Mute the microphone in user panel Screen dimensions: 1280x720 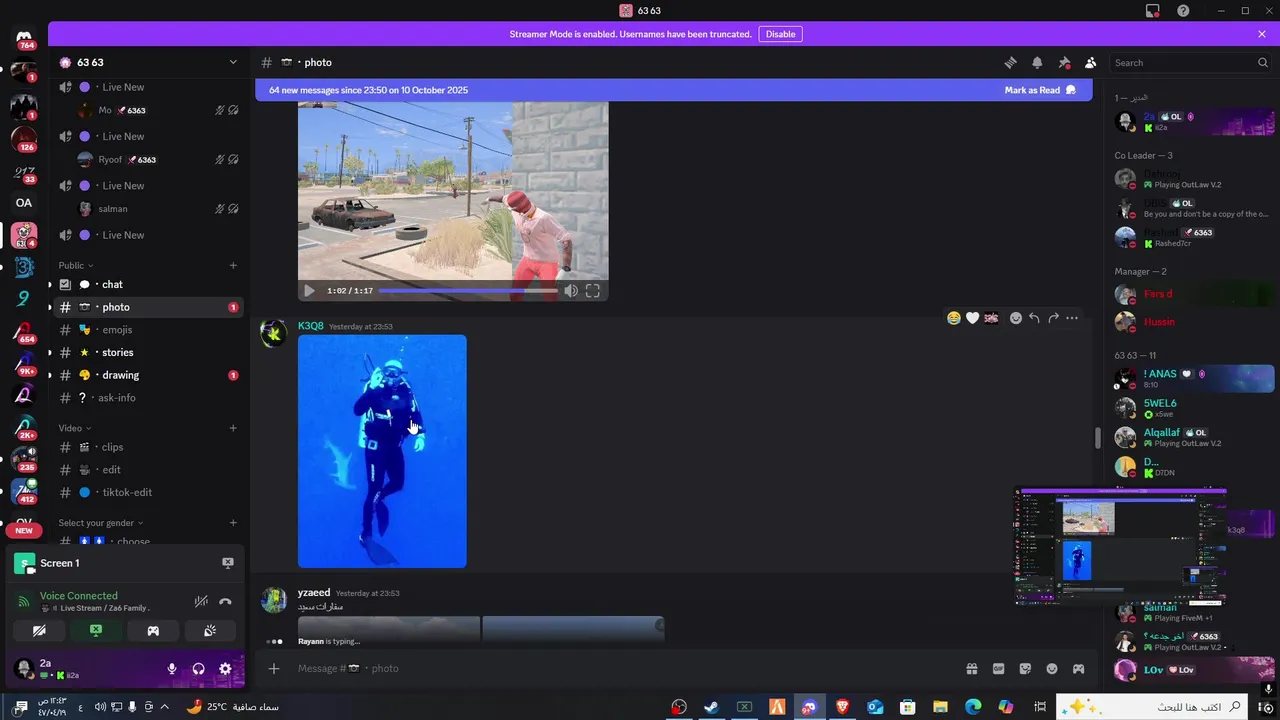(172, 668)
